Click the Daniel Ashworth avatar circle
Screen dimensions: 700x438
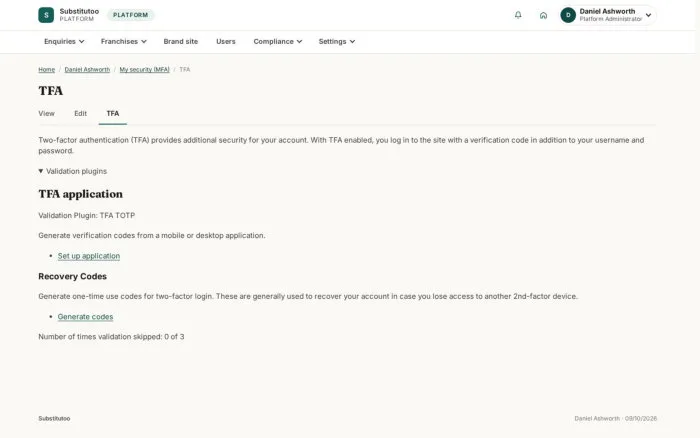(x=568, y=15)
